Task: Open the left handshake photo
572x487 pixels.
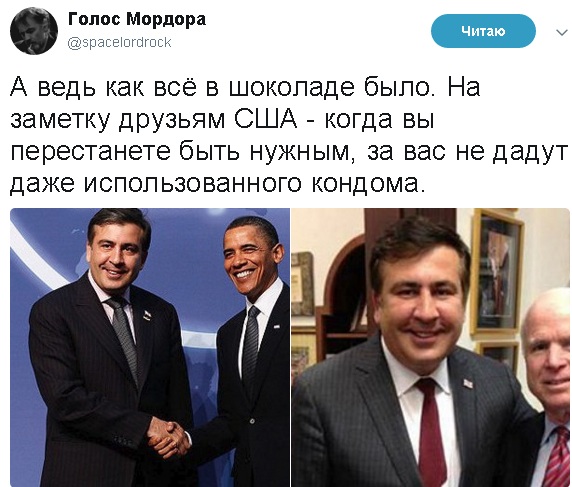Action: 150,347
